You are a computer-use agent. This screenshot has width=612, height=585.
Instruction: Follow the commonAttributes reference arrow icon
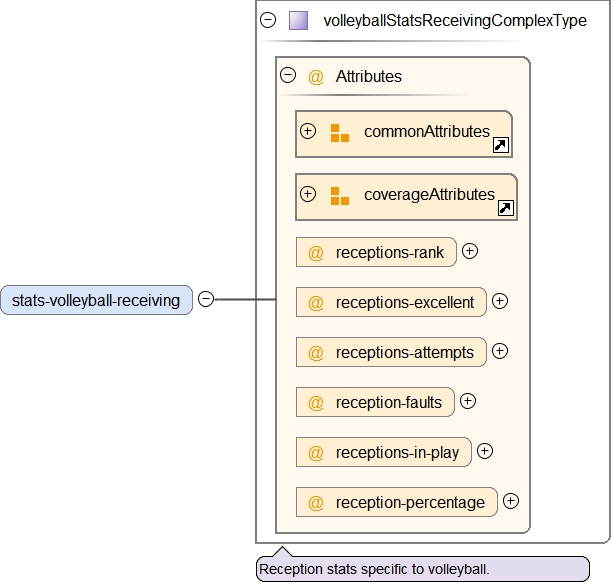click(x=501, y=145)
